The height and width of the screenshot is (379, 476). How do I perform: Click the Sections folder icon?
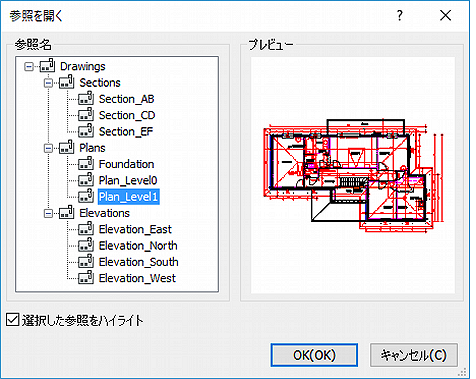(x=66, y=82)
